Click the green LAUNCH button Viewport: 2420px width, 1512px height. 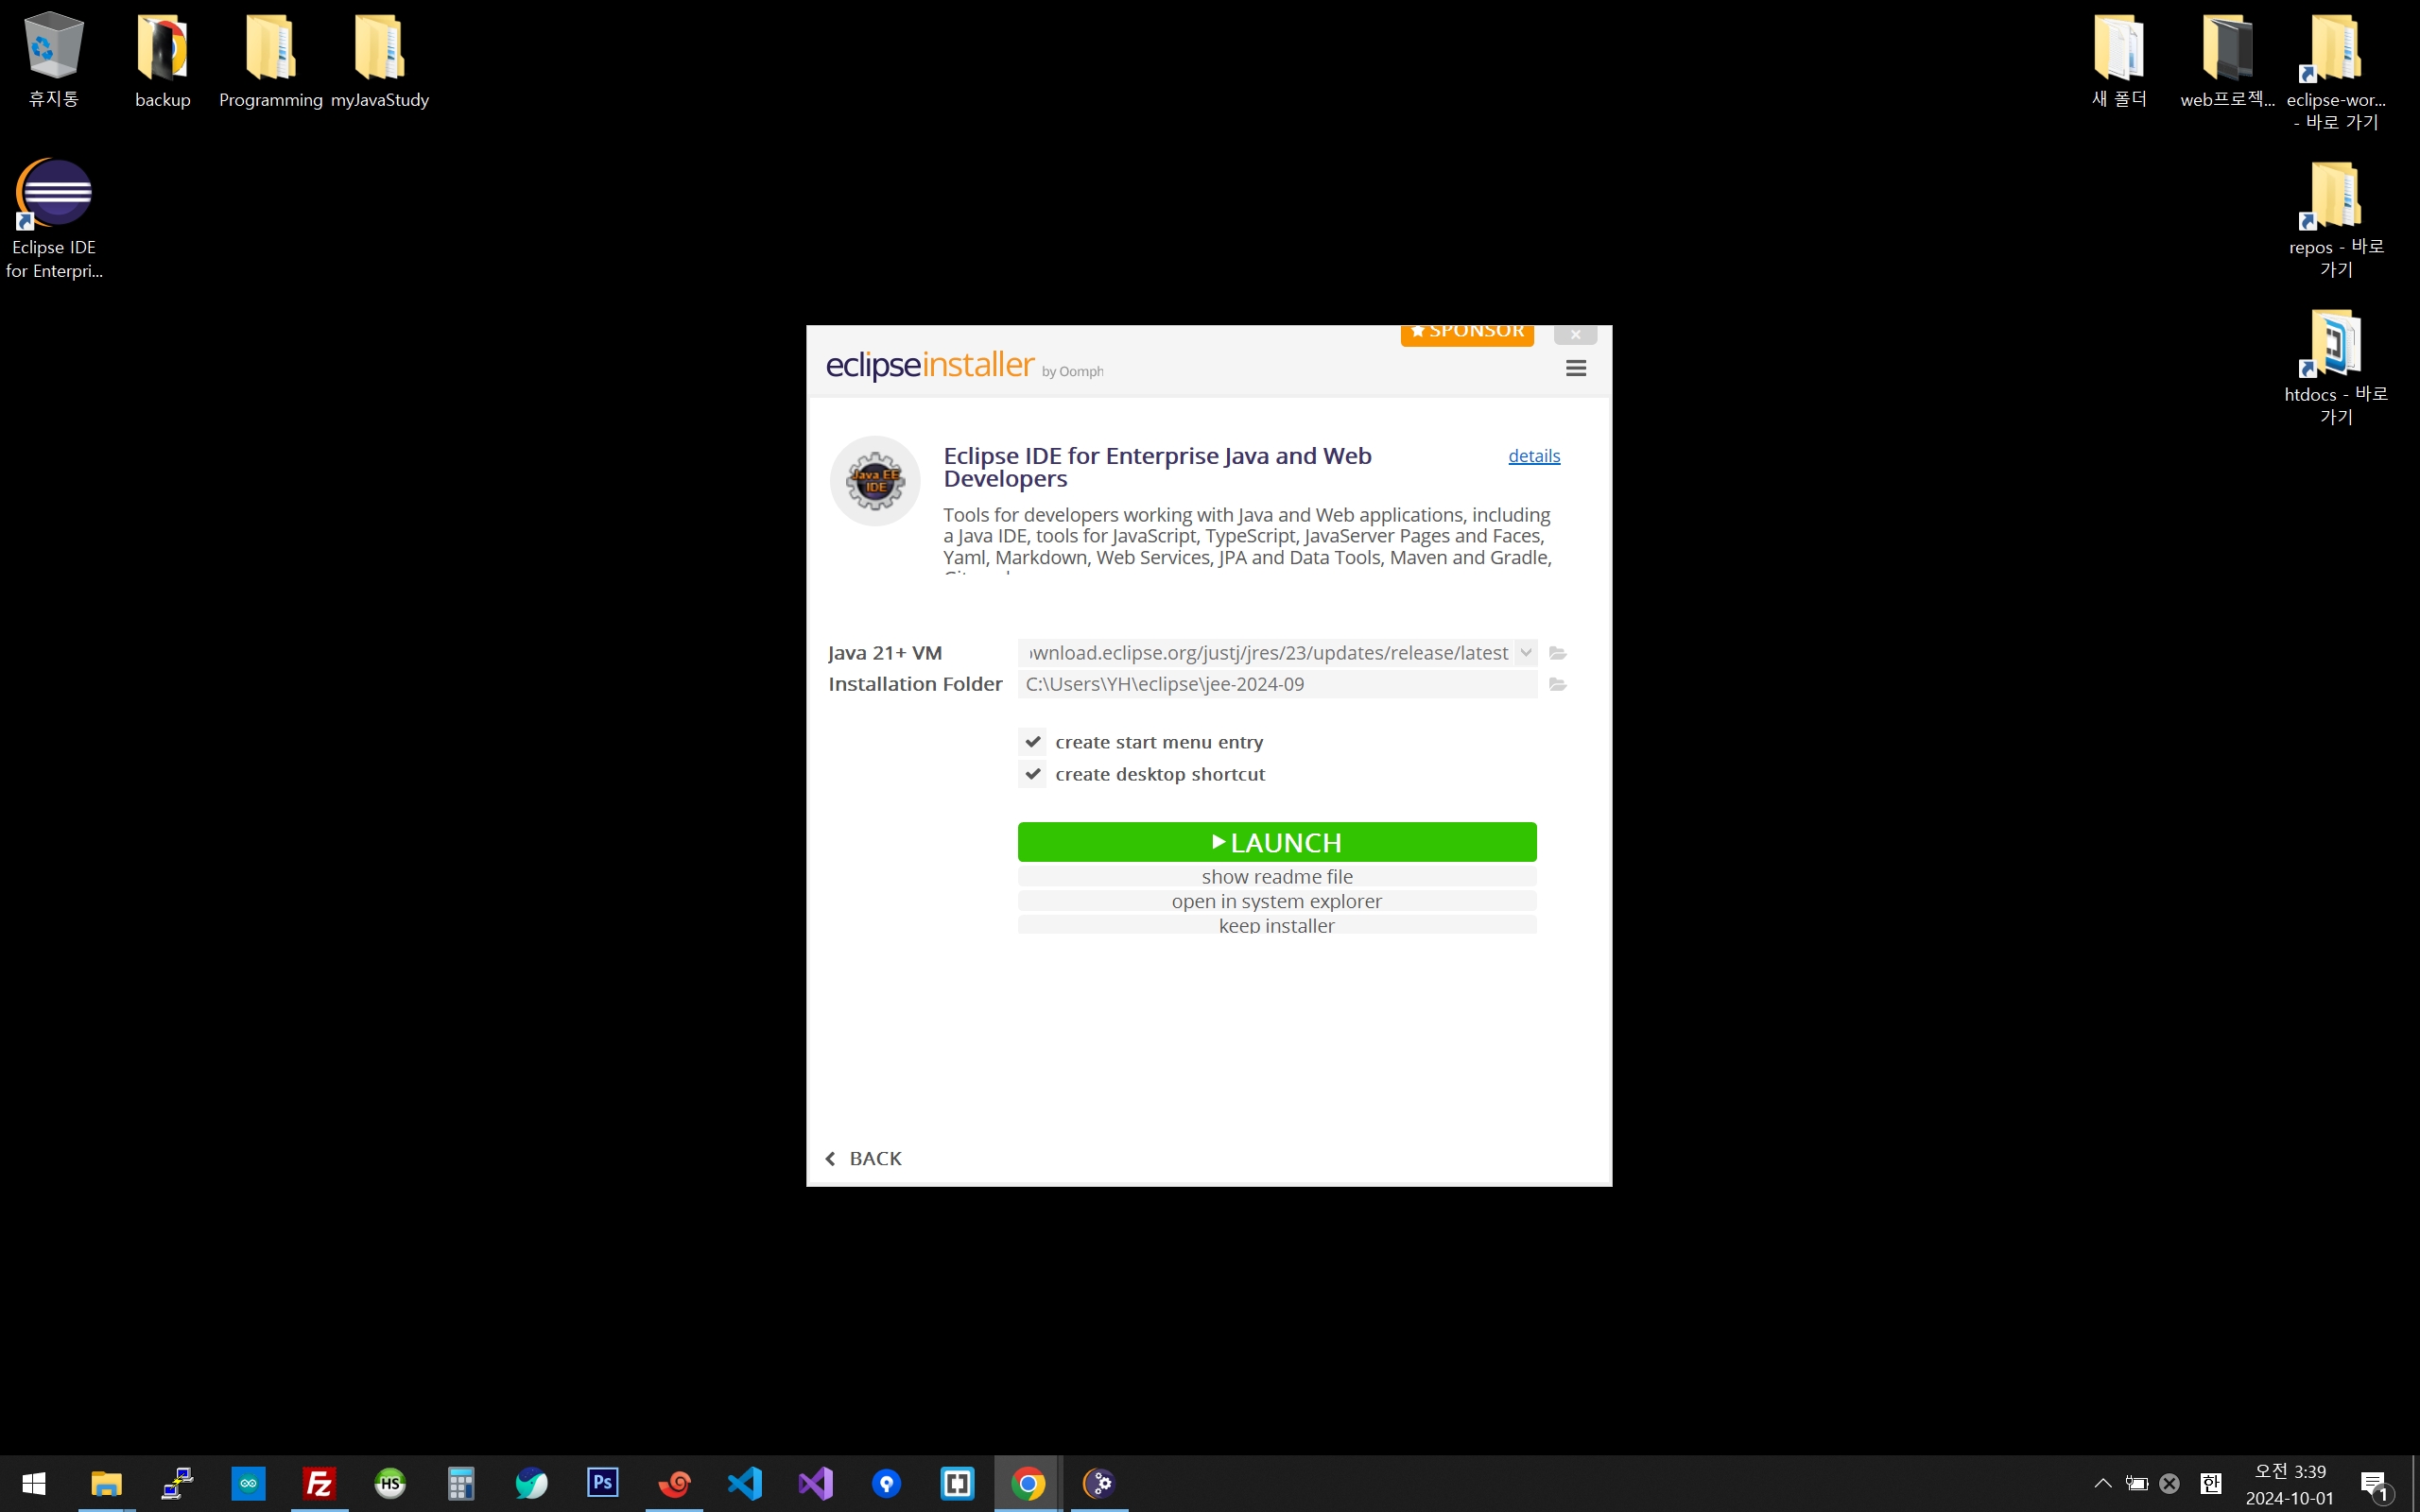click(x=1276, y=842)
